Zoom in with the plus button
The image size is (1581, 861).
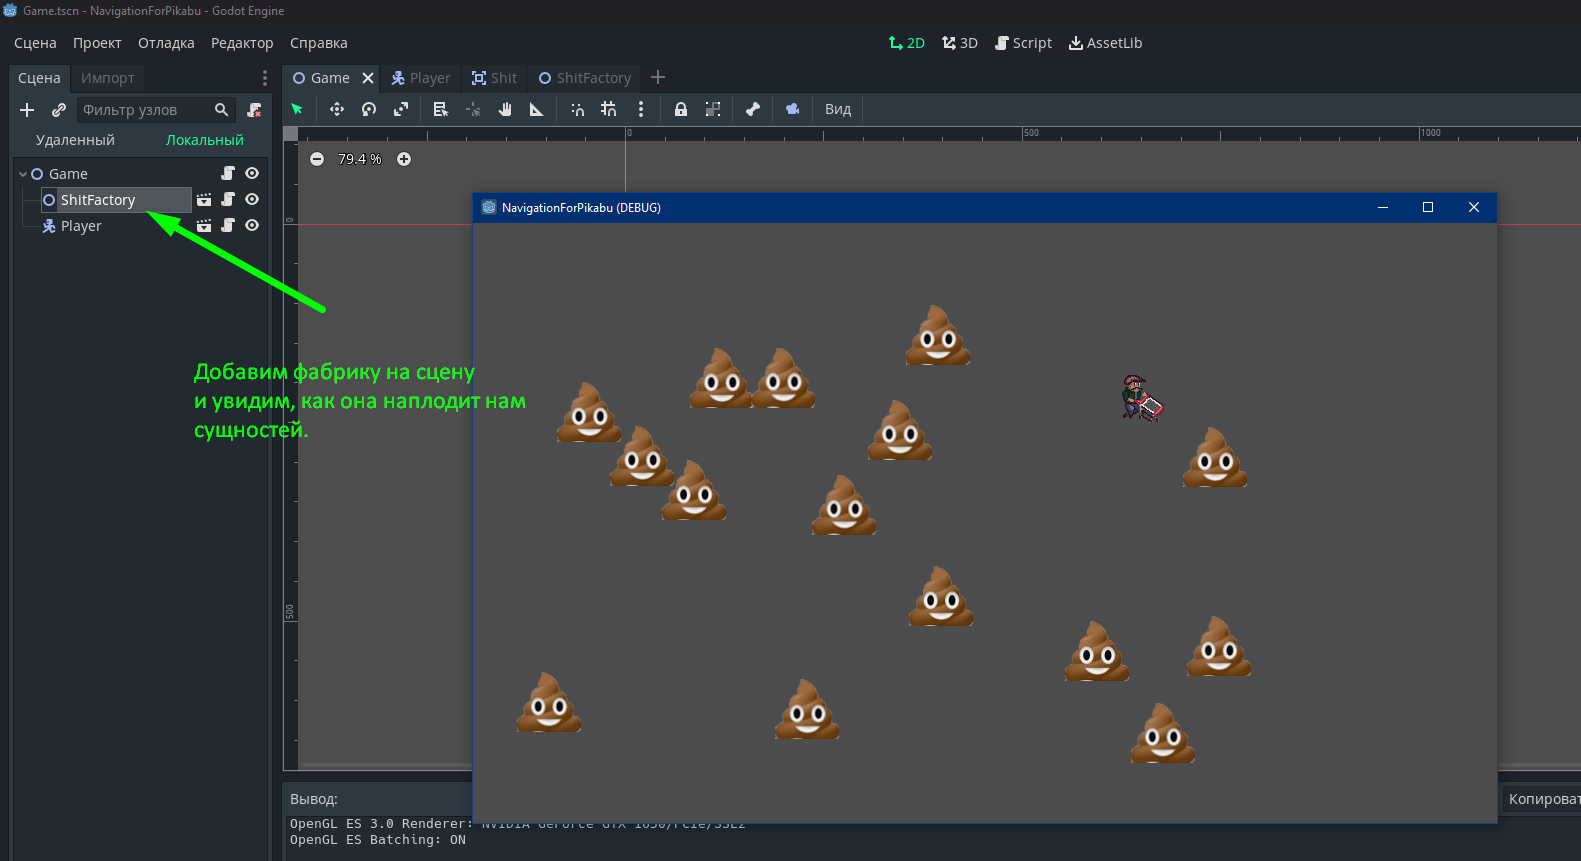(x=404, y=159)
